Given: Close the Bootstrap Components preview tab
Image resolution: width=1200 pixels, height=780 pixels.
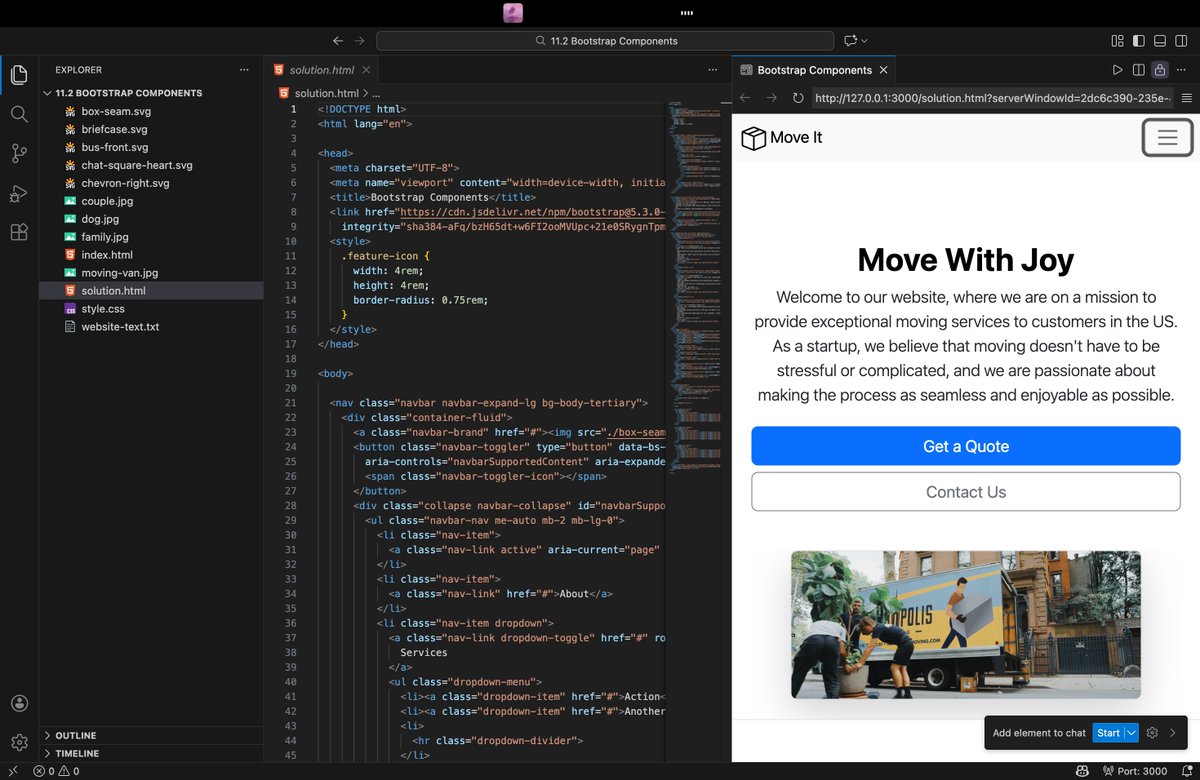Looking at the screenshot, I should (883, 70).
